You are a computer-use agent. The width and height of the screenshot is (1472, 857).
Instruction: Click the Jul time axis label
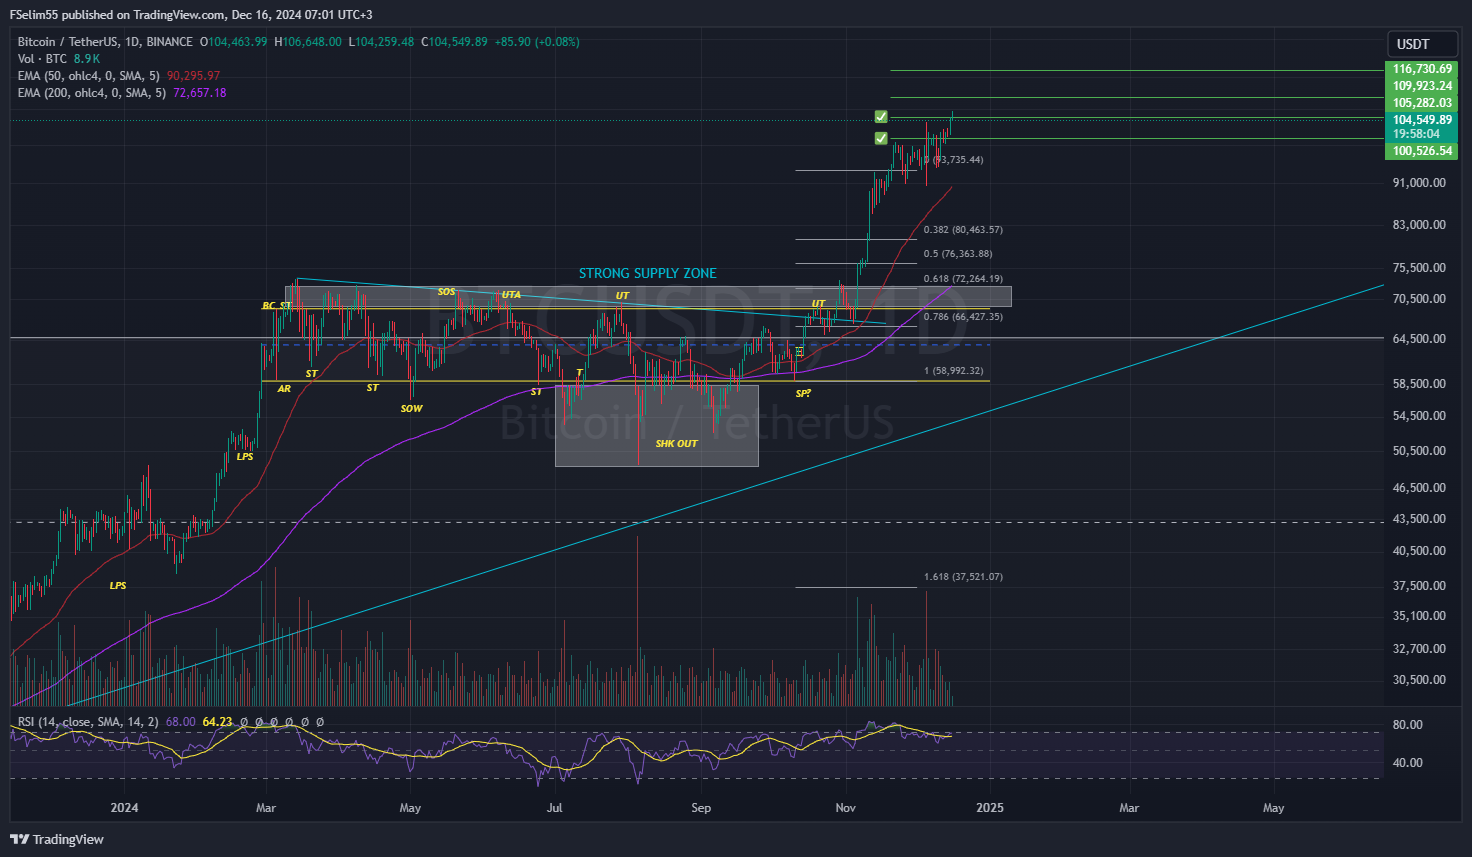point(554,808)
